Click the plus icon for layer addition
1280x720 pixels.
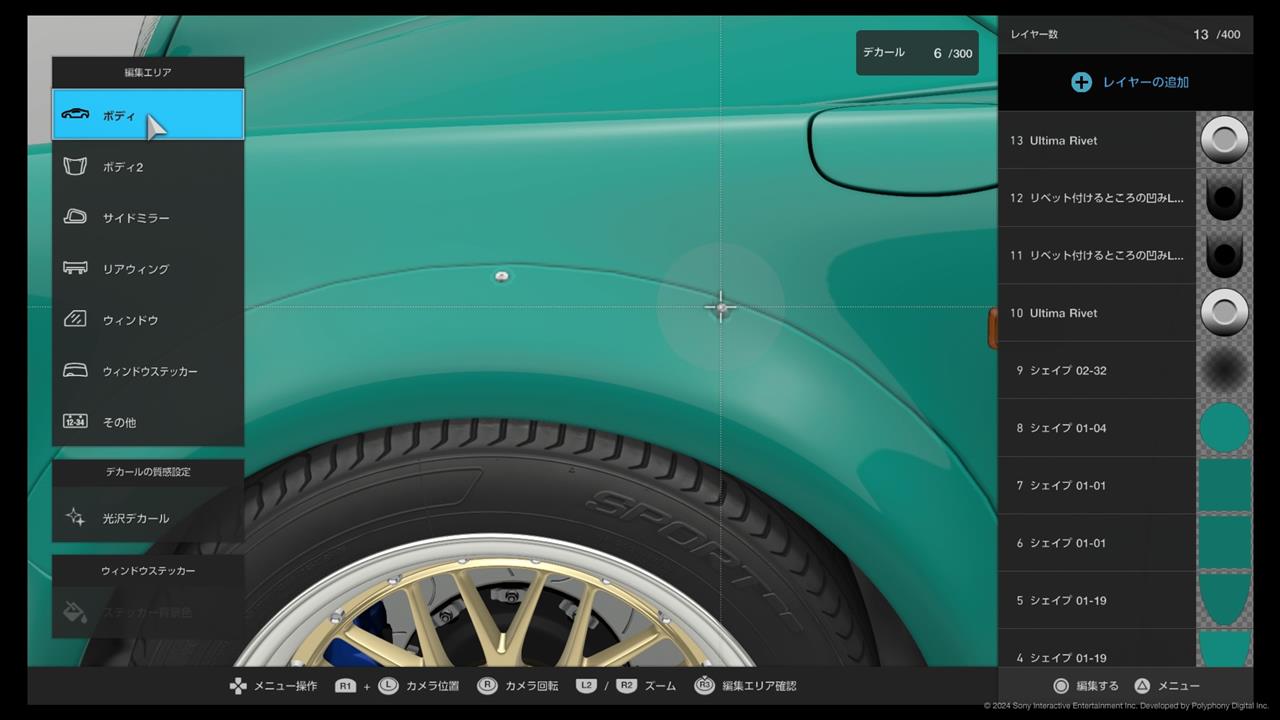(1081, 82)
